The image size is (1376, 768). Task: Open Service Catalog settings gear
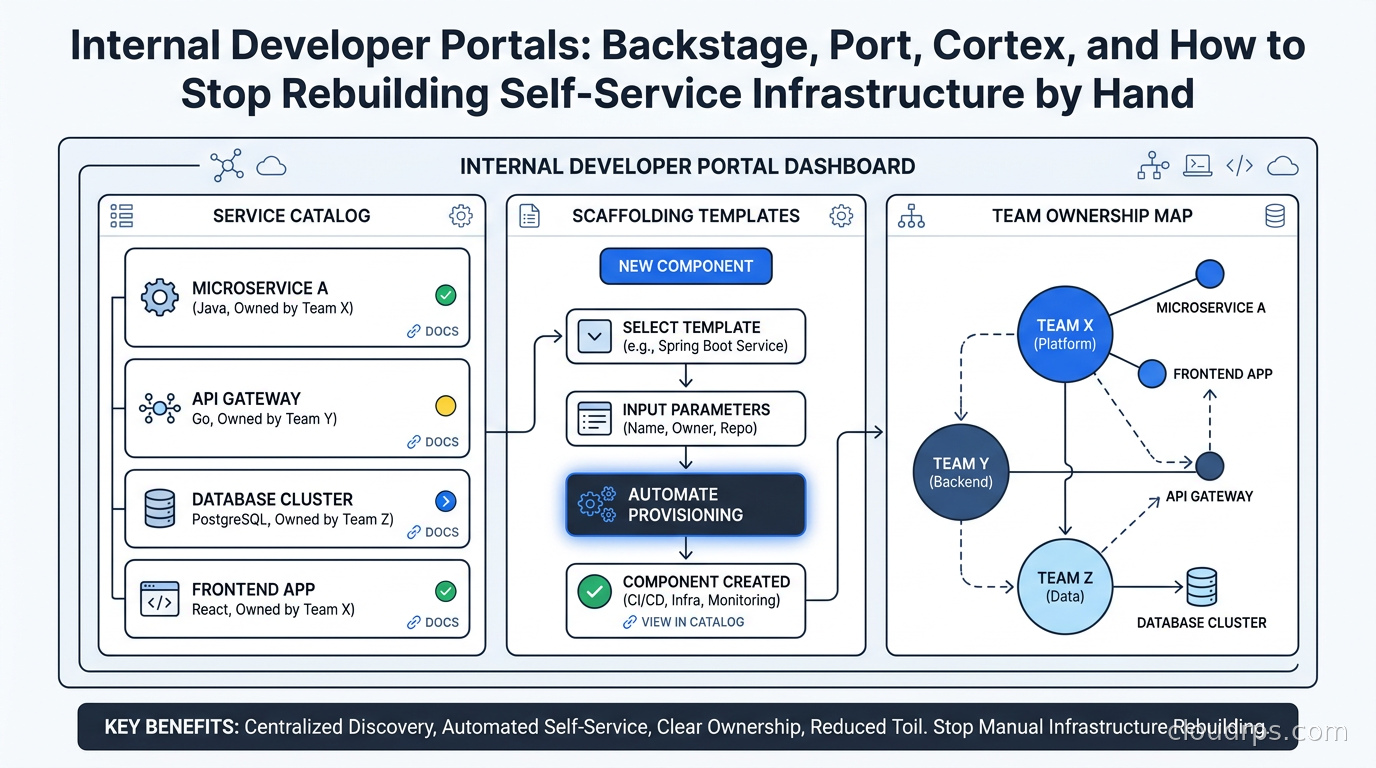460,215
